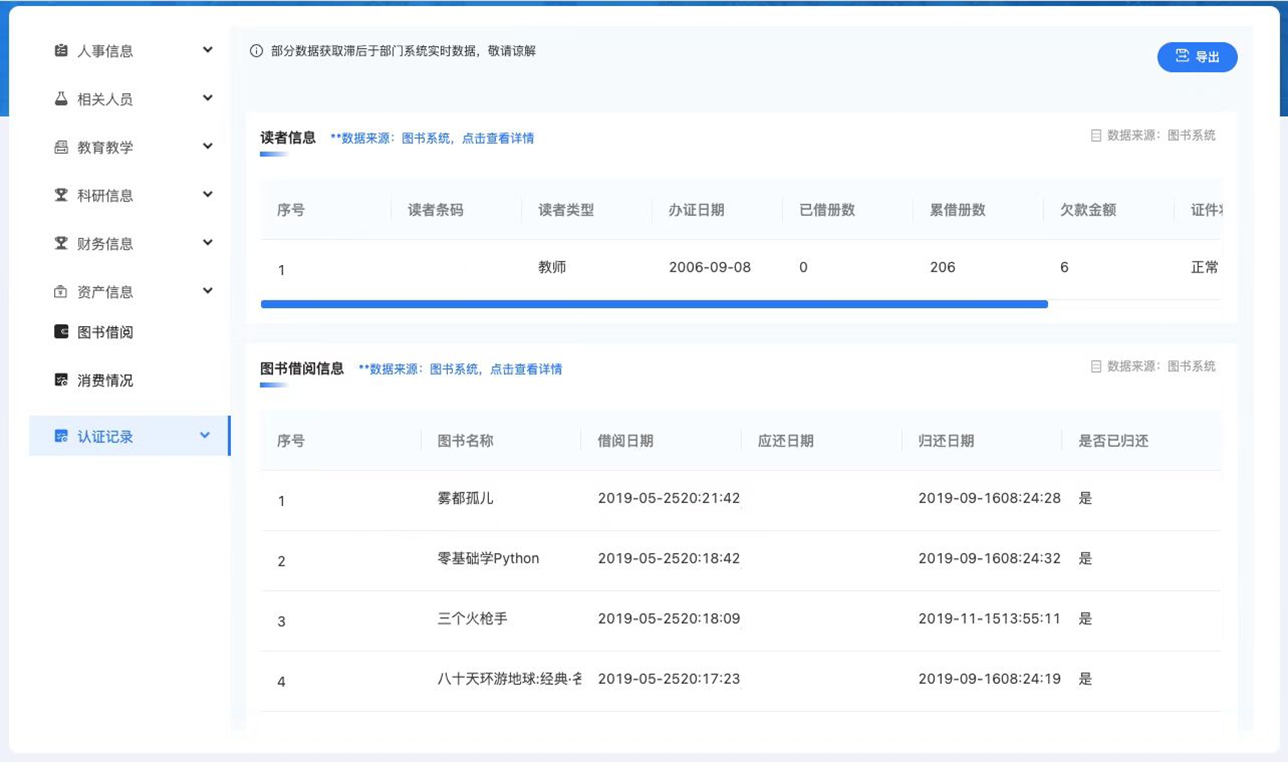Click the 教育教学 sidebar icon
Viewport: 1288px width, 762px height.
point(61,147)
